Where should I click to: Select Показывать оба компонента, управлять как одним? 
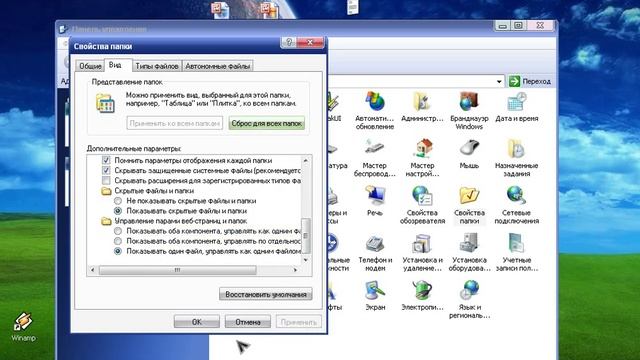click(x=118, y=231)
